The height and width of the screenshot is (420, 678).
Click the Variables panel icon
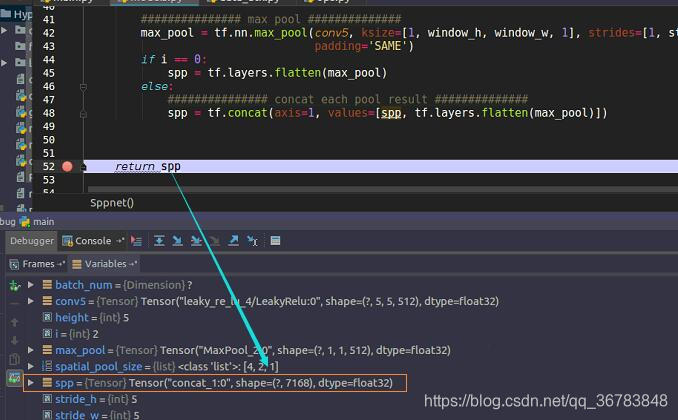point(77,264)
